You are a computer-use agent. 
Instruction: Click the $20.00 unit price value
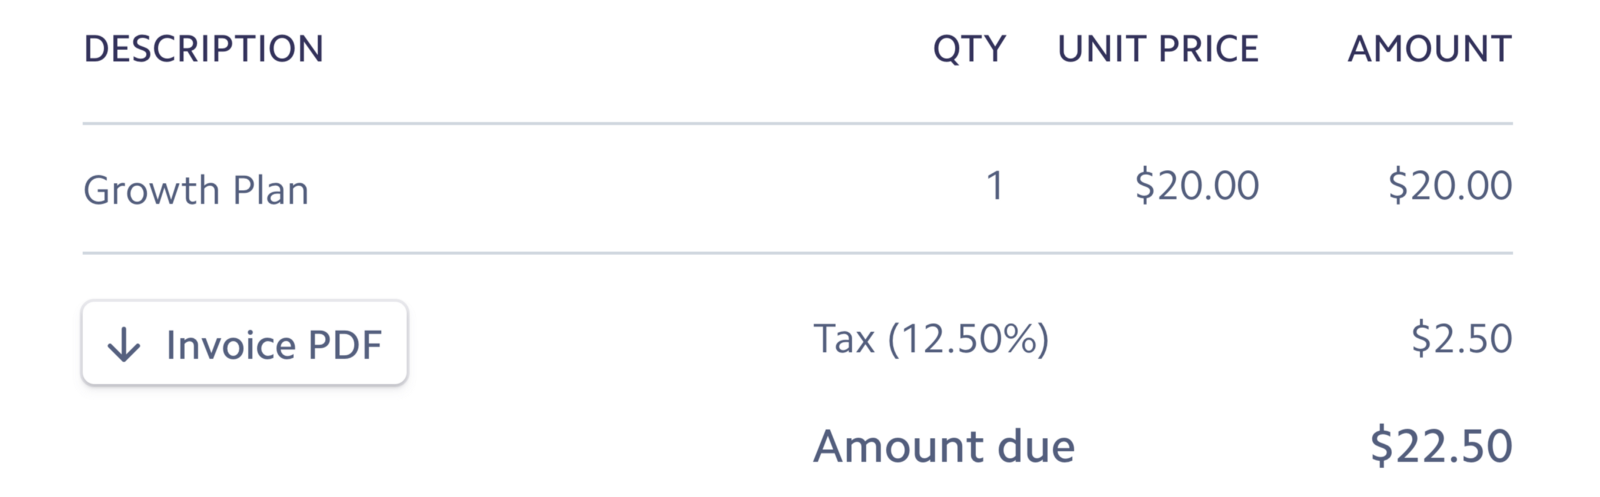[x=1197, y=186]
